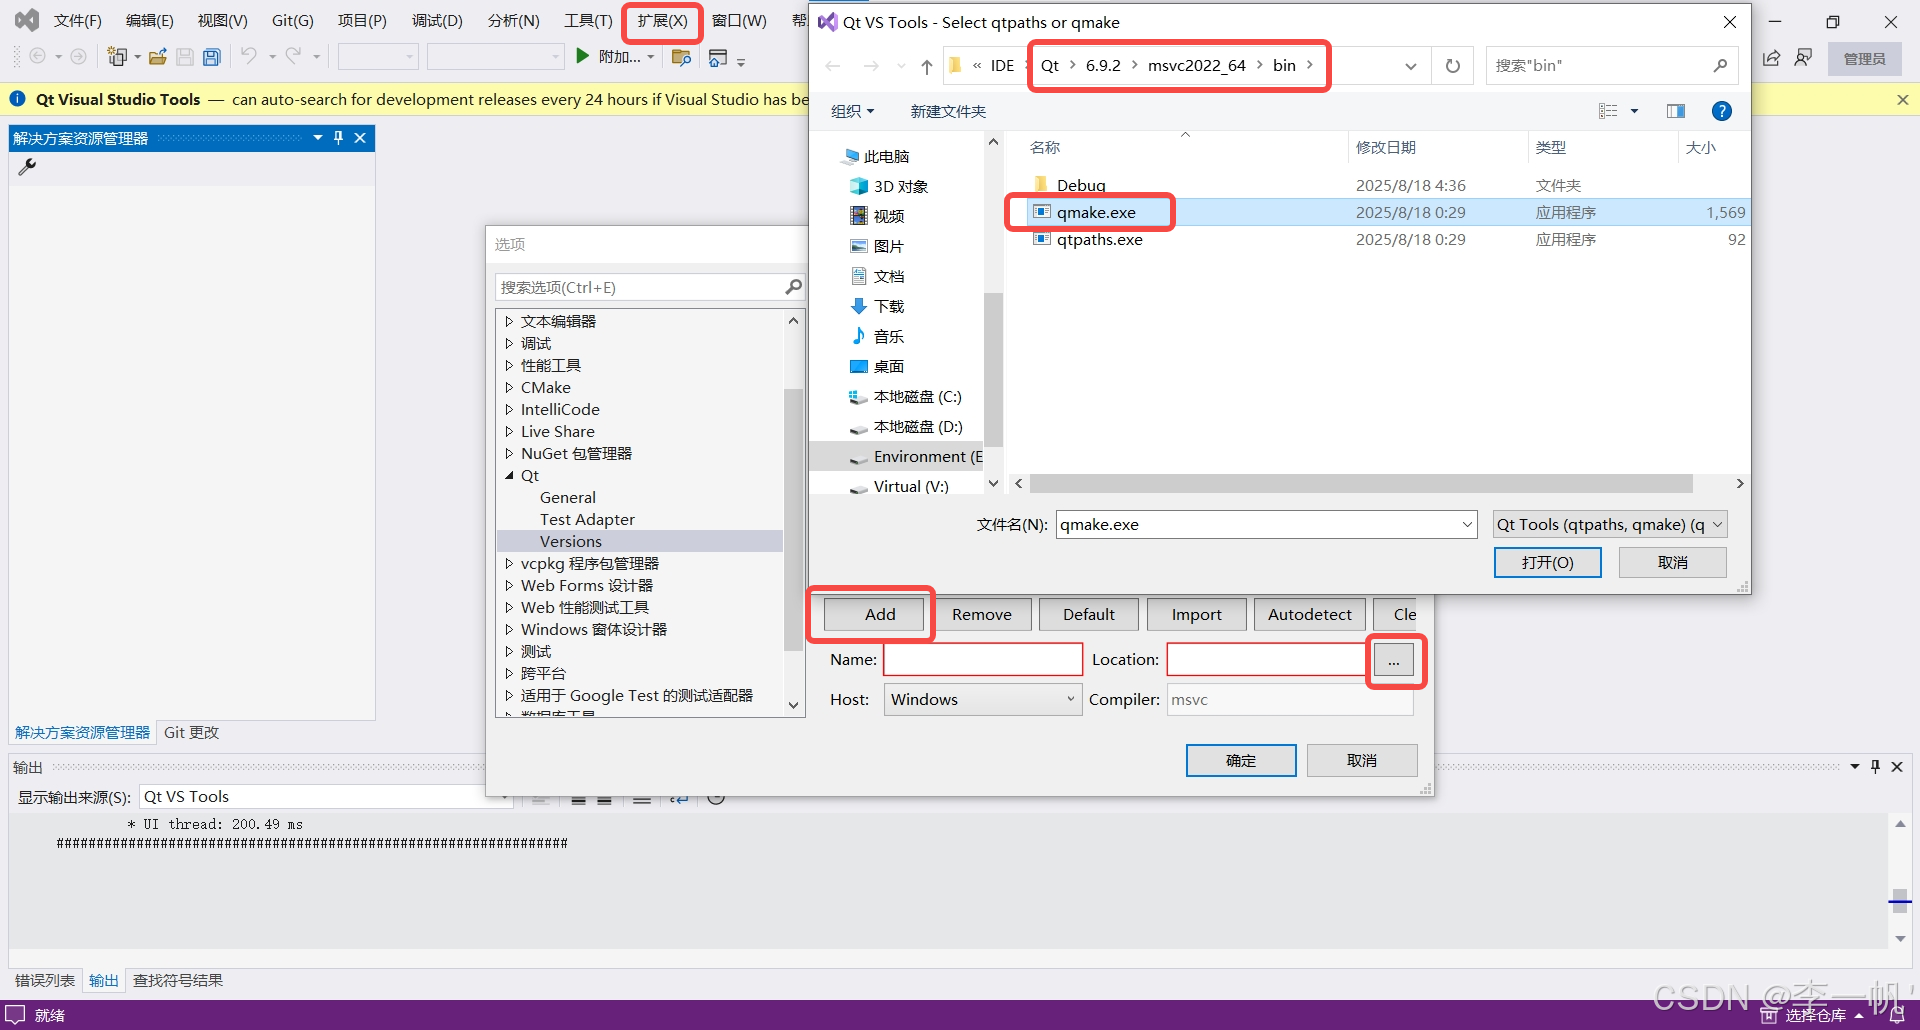1920x1030 pixels.
Task: Select 本地磁盘 (C:) in the sidebar
Action: tap(905, 396)
